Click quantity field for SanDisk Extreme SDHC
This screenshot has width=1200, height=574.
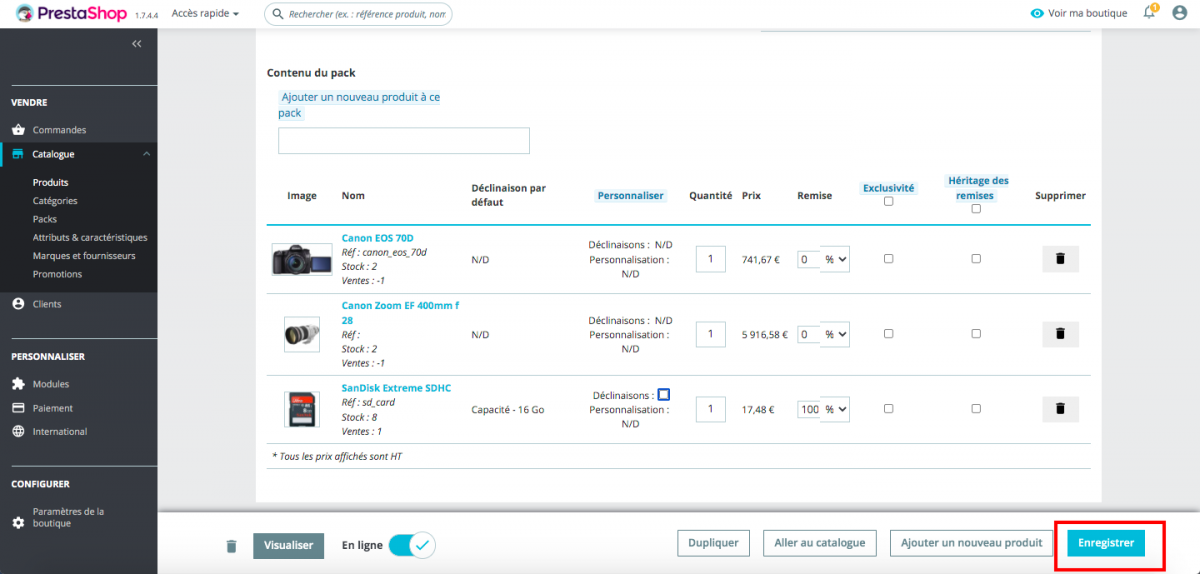(711, 410)
